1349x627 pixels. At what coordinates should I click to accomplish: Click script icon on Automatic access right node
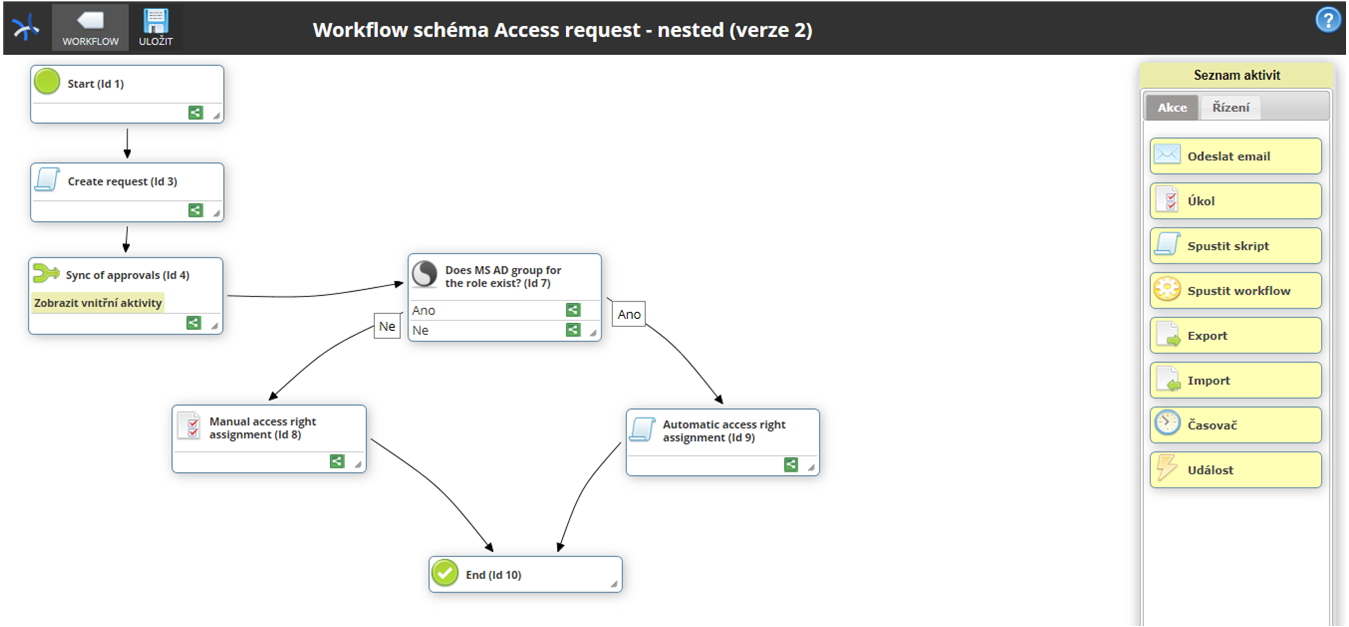click(641, 429)
